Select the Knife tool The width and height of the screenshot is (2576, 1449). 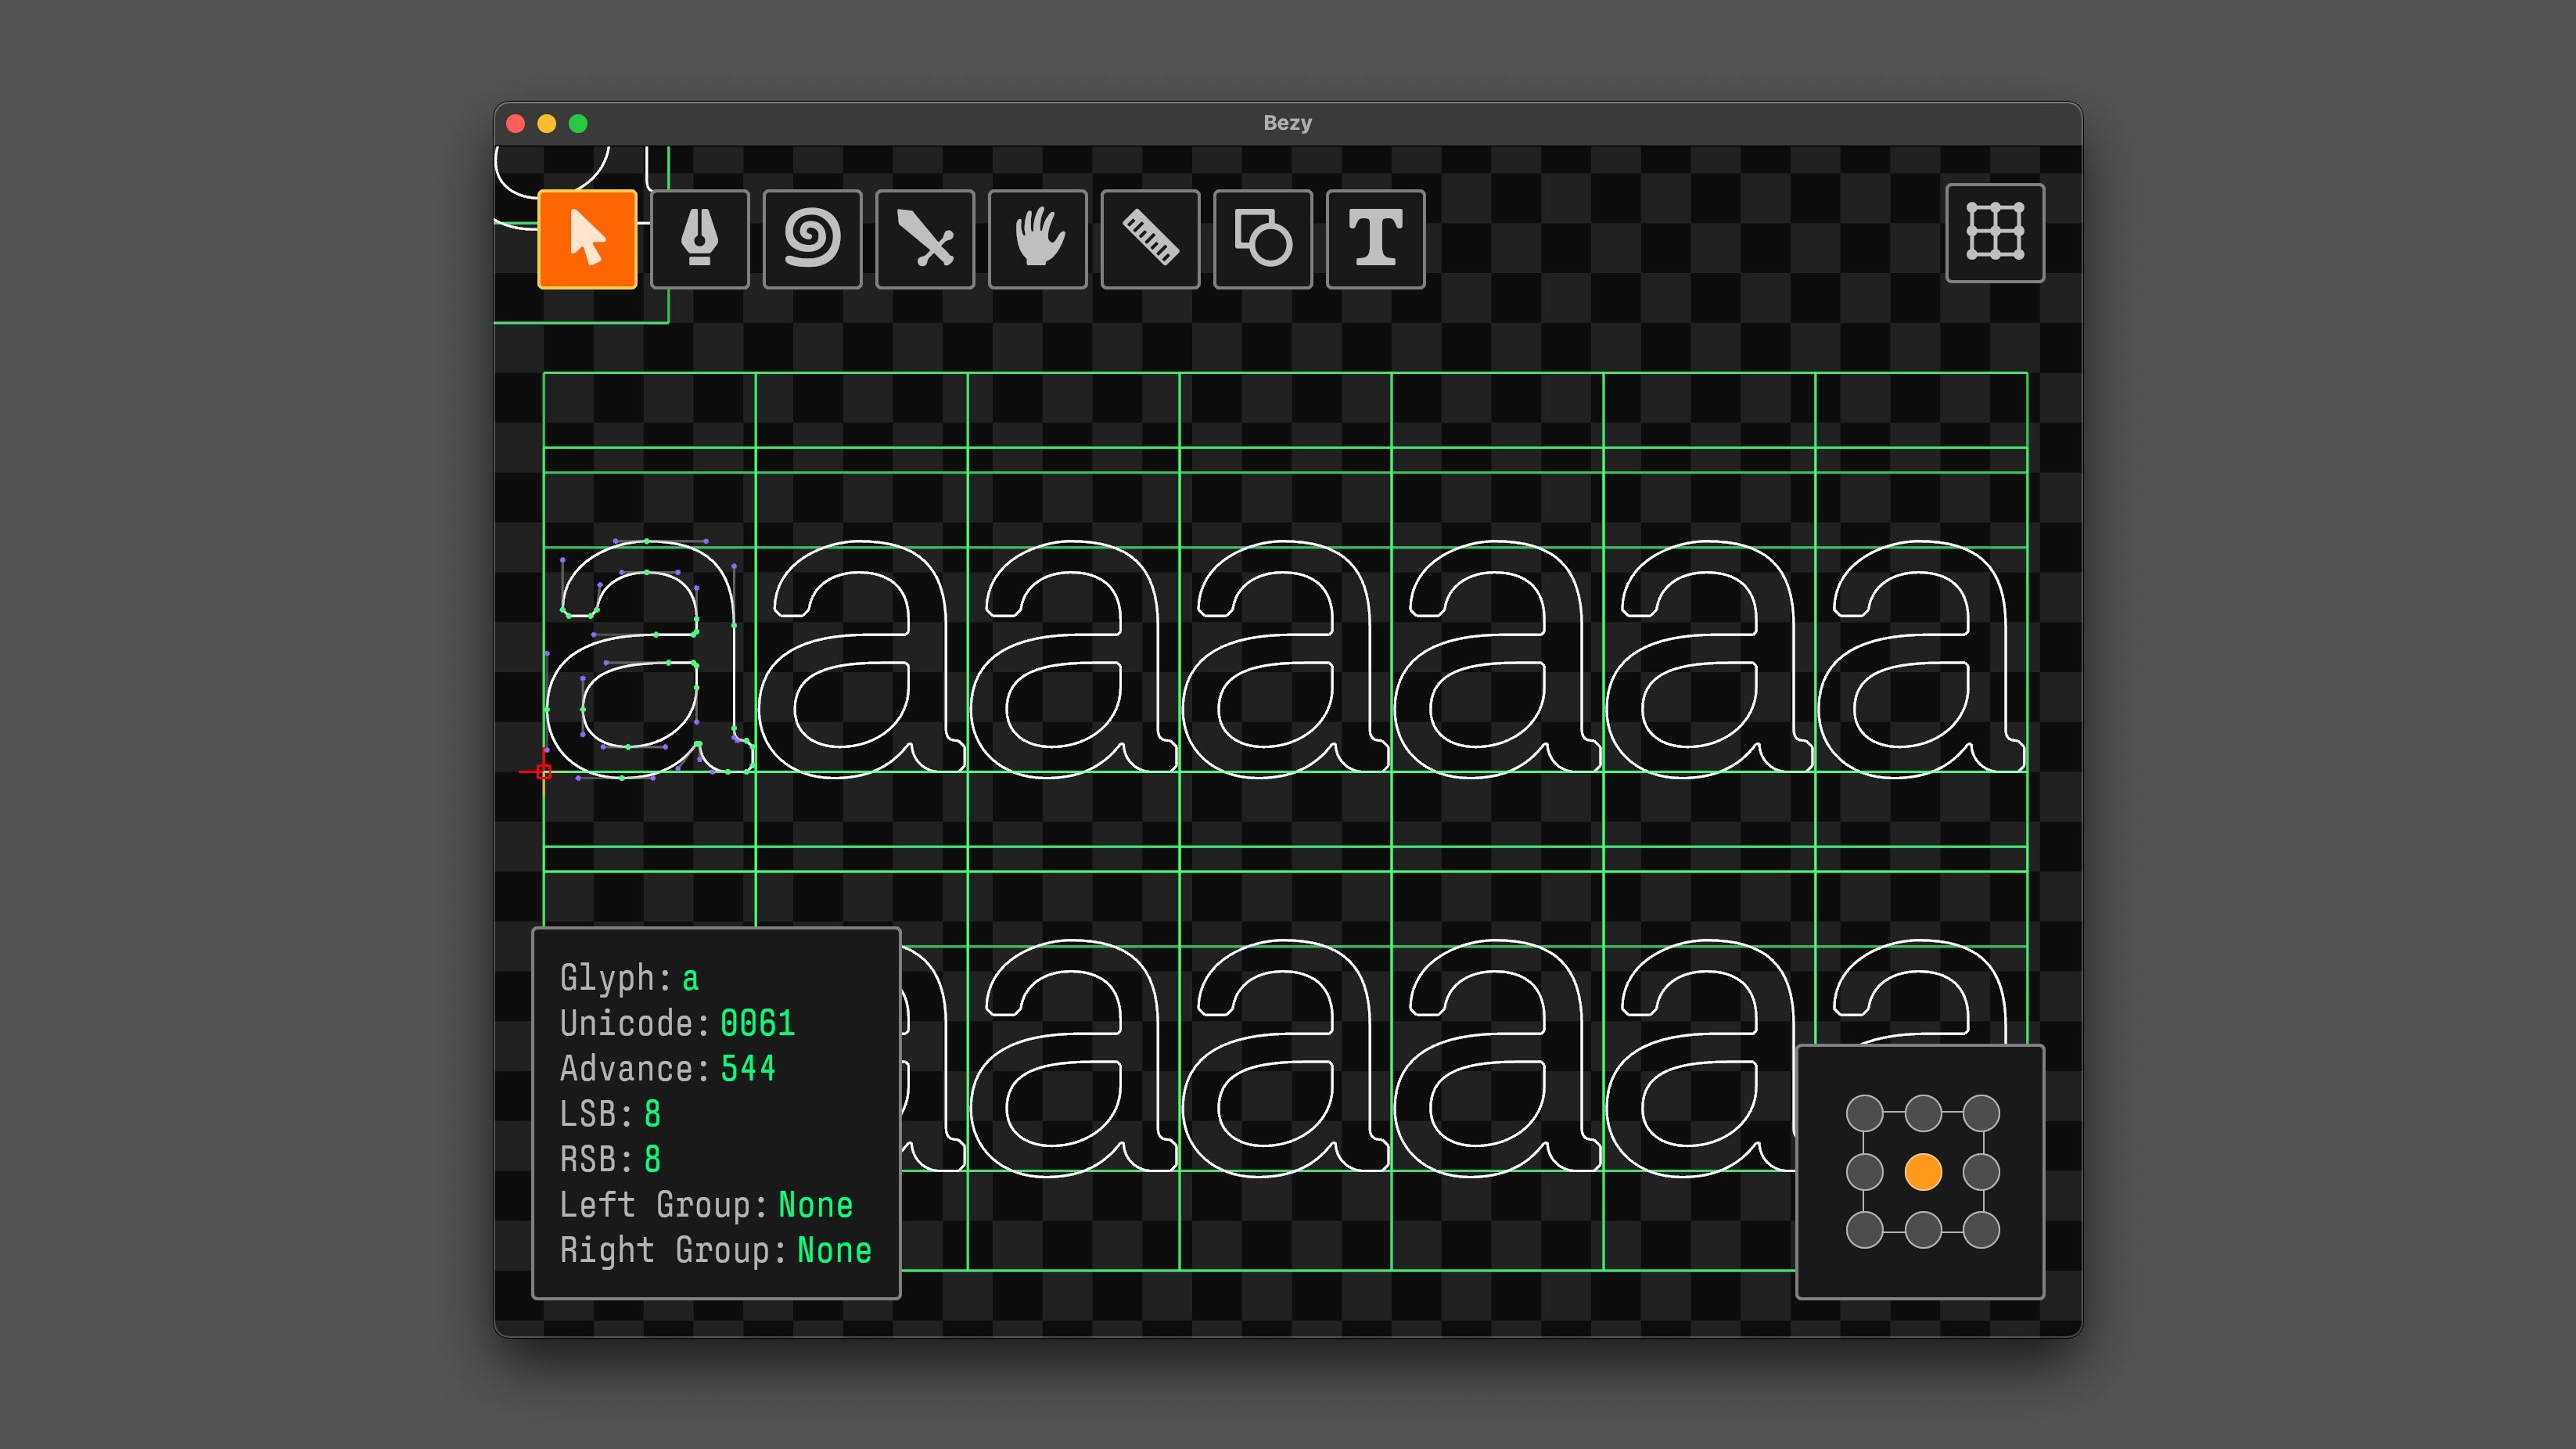pos(925,239)
